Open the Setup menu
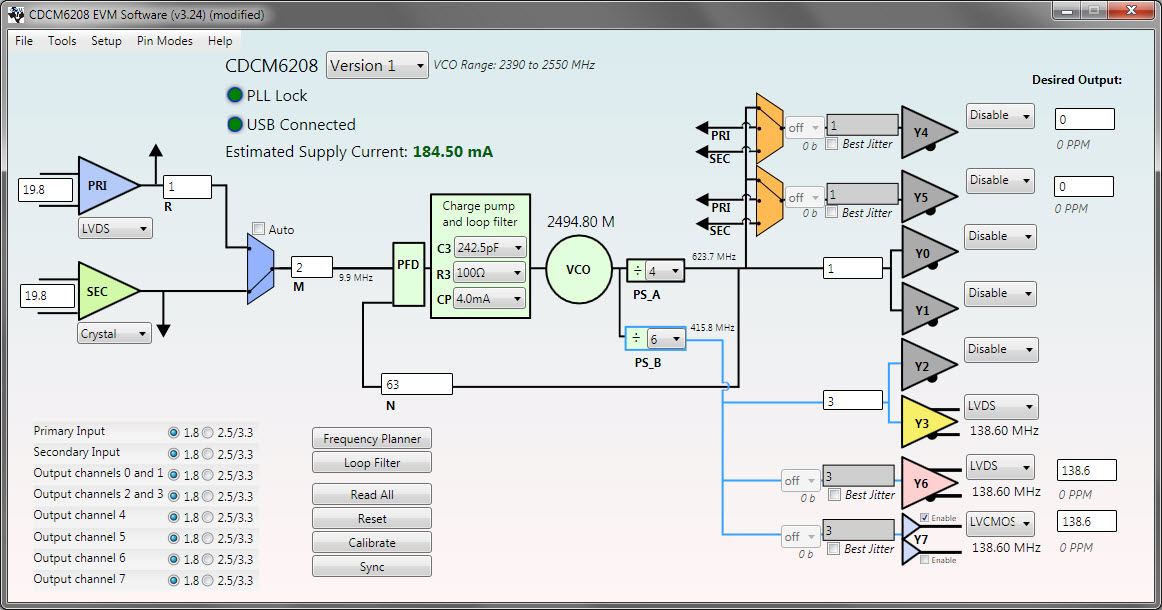The height and width of the screenshot is (610, 1162). [x=106, y=41]
